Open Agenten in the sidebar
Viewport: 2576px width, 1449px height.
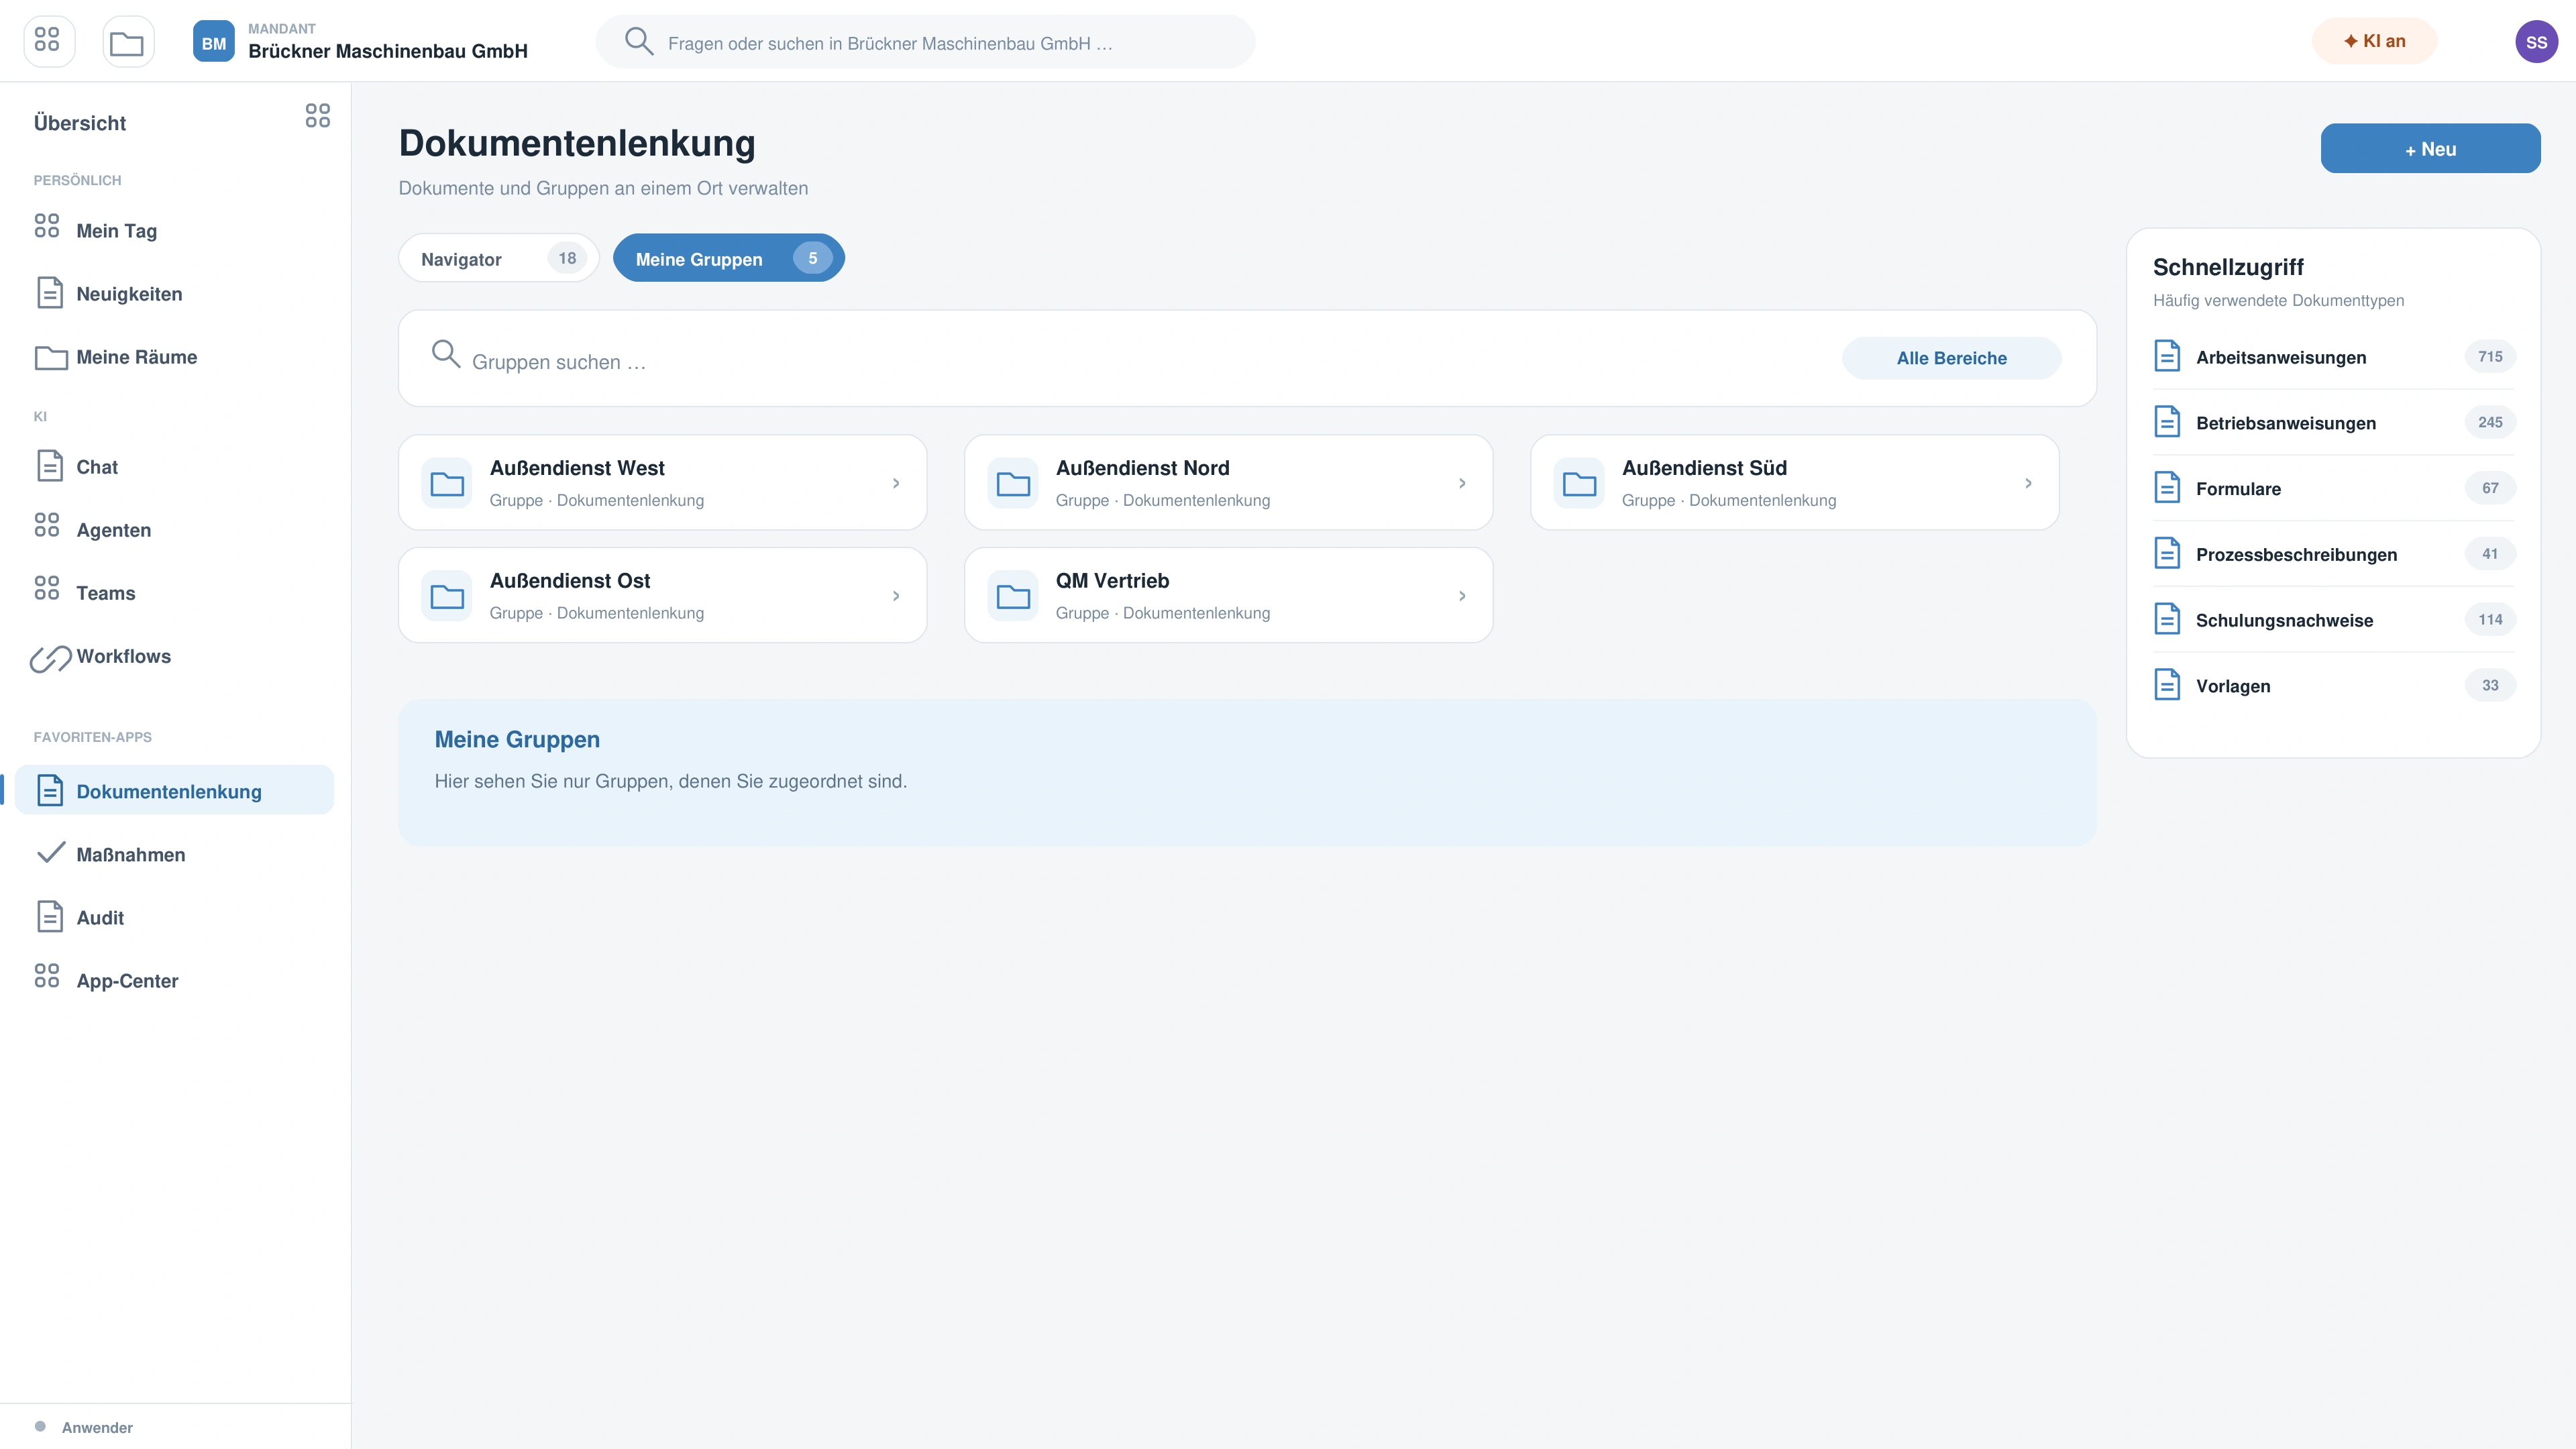pos(174,530)
